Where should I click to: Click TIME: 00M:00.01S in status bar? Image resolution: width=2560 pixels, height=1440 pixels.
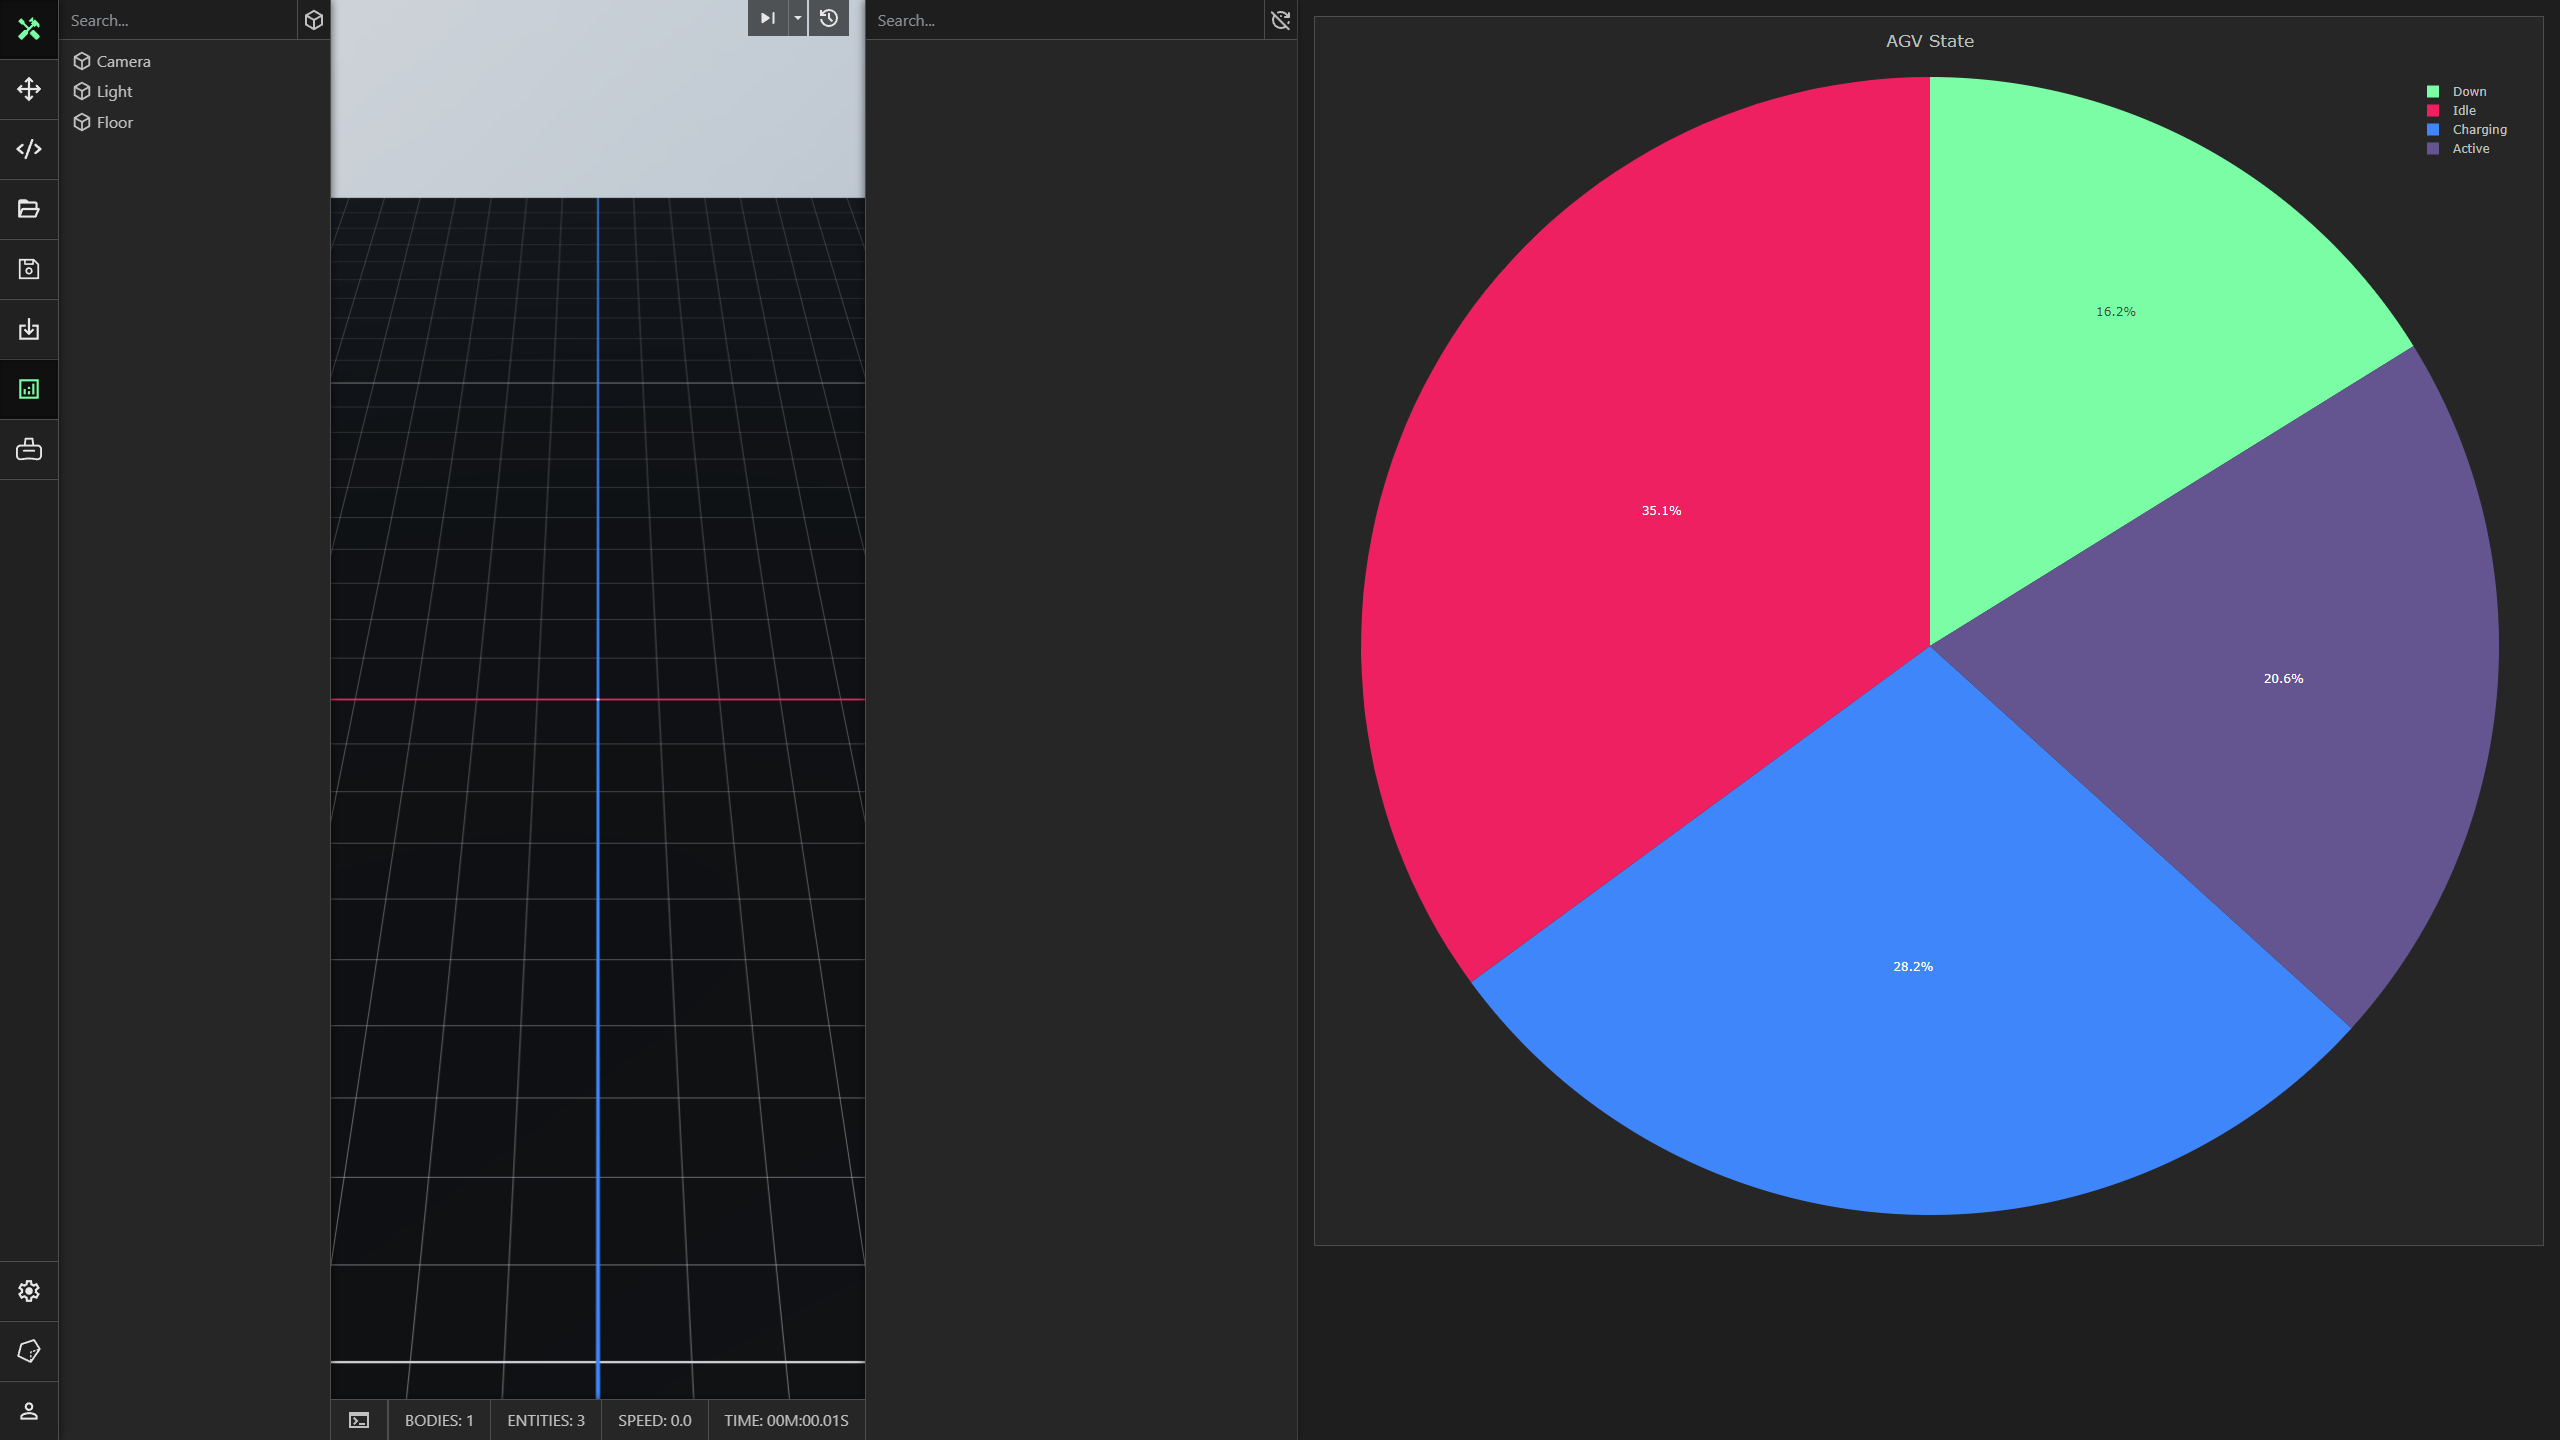pyautogui.click(x=786, y=1420)
